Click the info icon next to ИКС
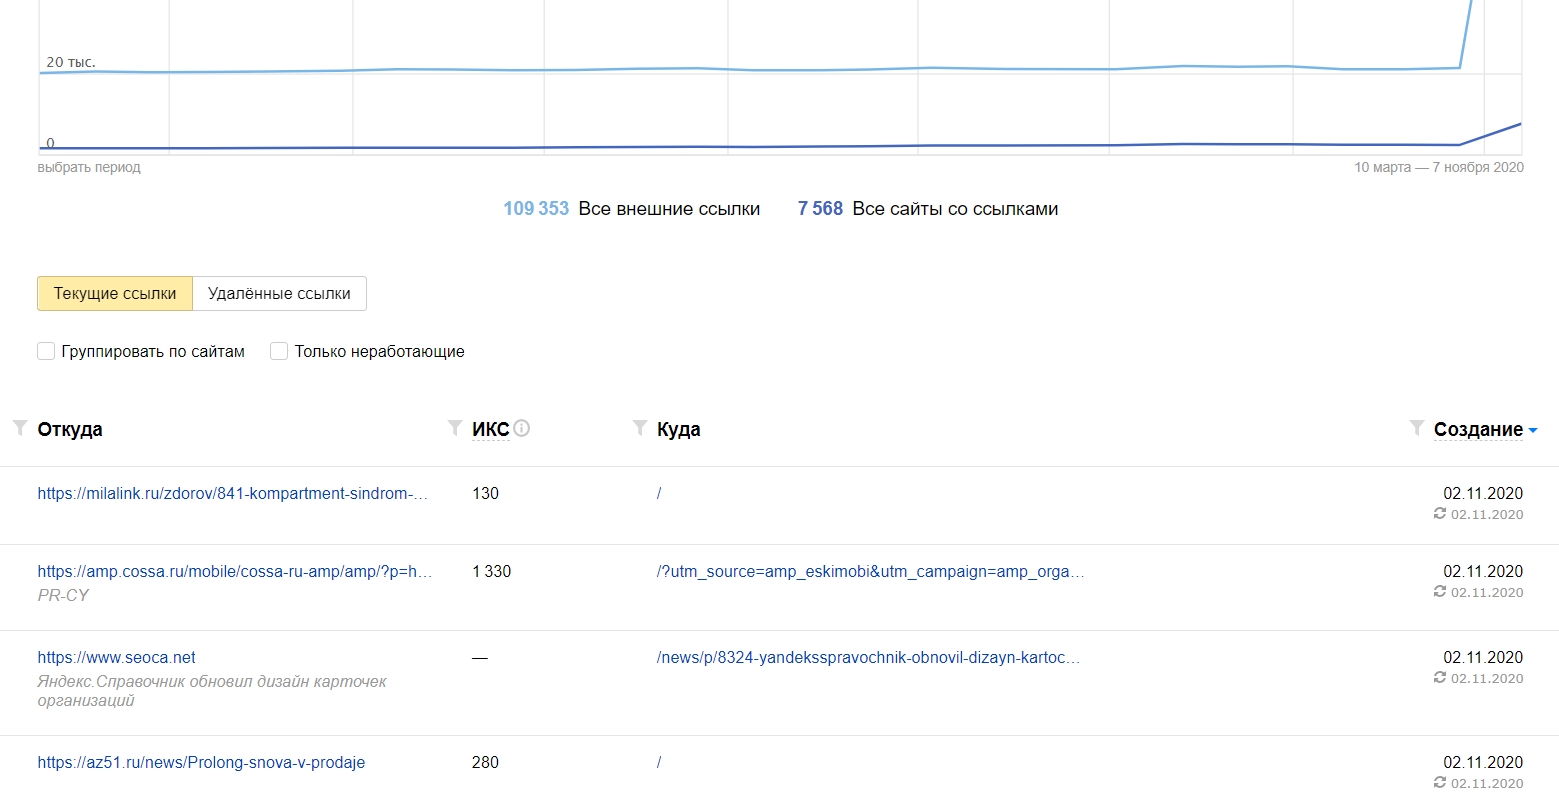Screen dimensions: 1559x801 pyautogui.click(x=521, y=428)
